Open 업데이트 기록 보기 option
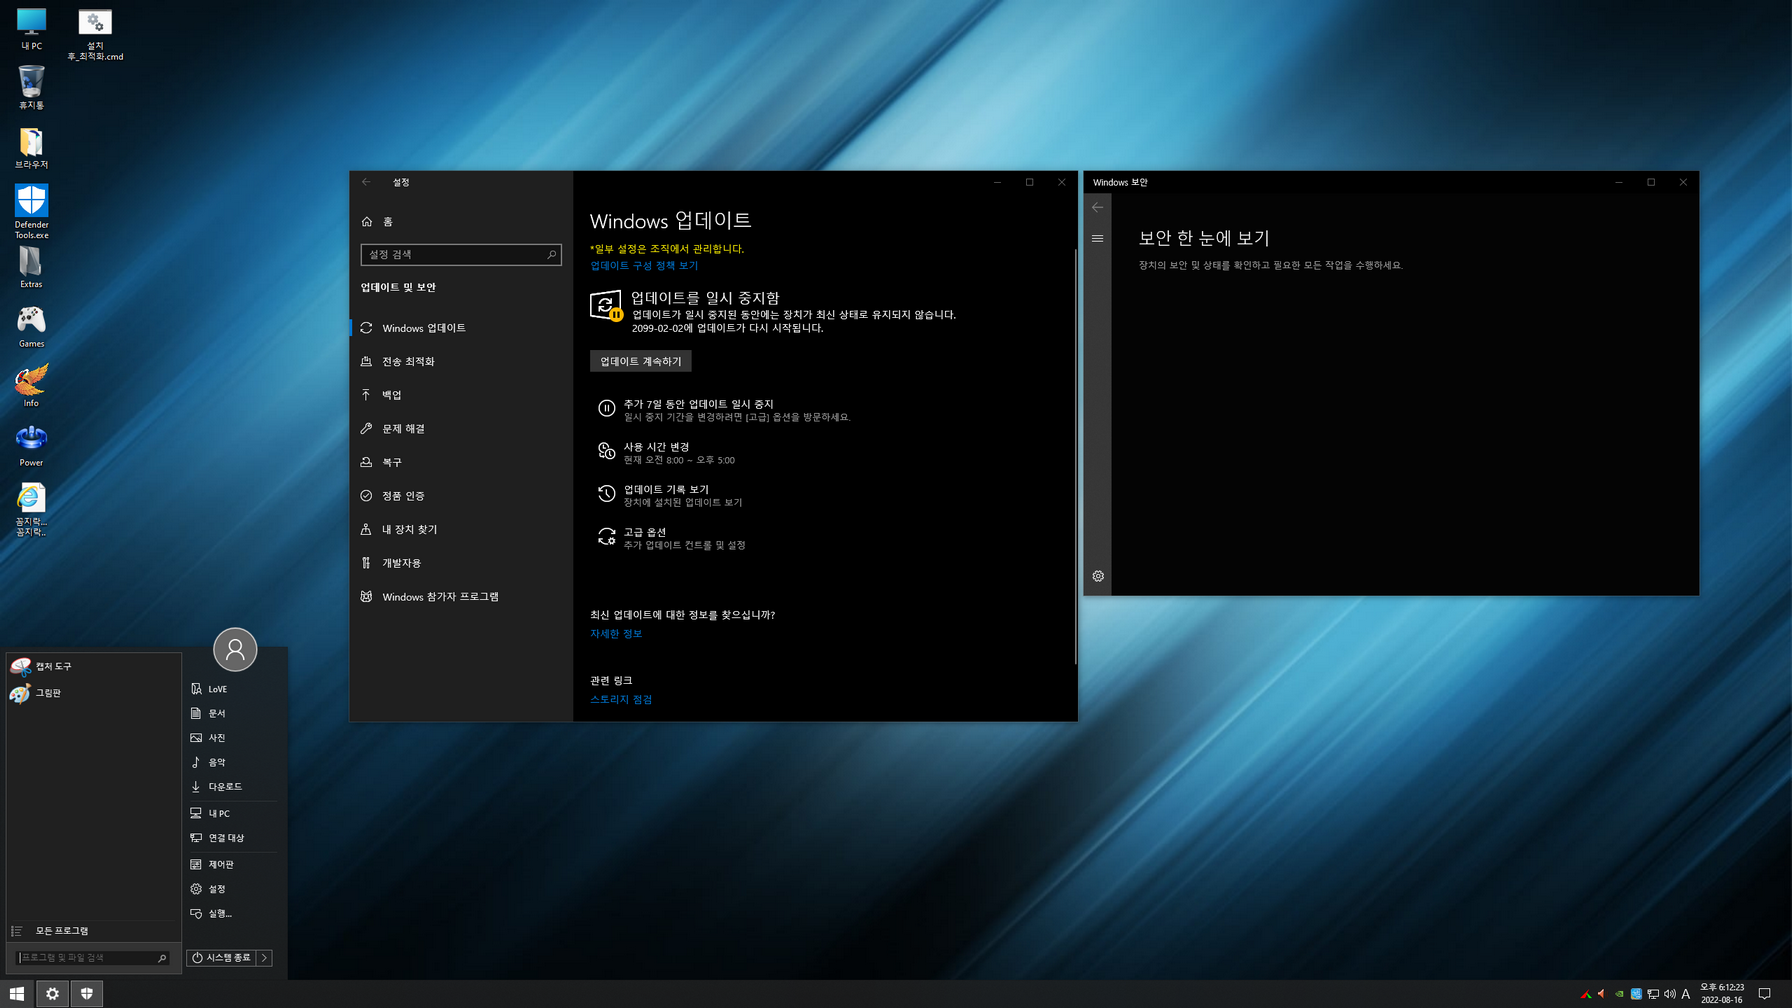1792x1008 pixels. click(x=671, y=495)
